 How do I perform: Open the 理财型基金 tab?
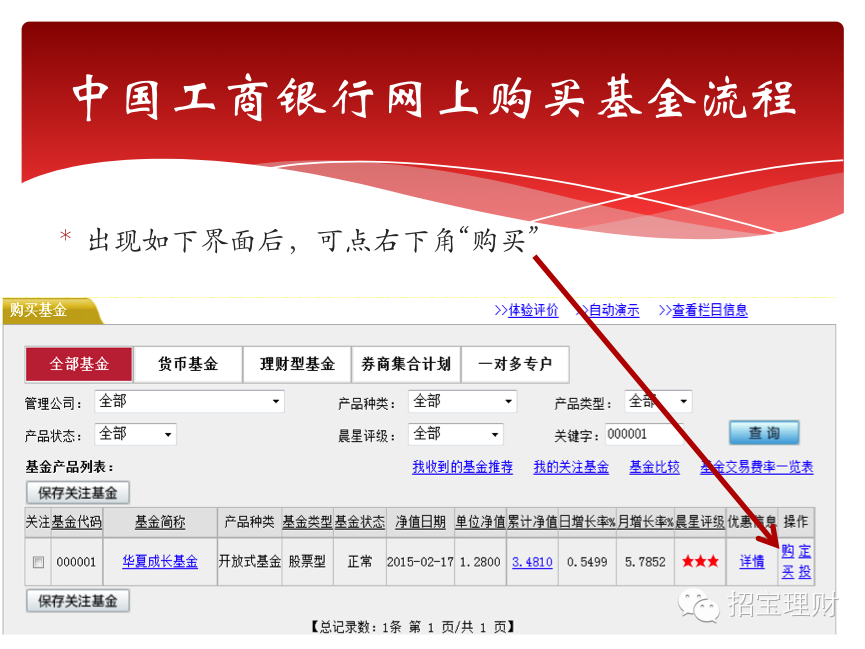[x=297, y=364]
